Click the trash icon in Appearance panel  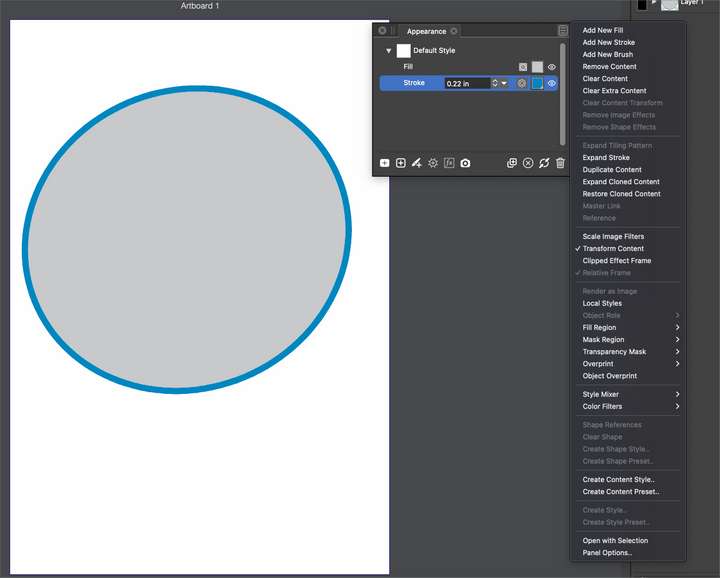560,163
